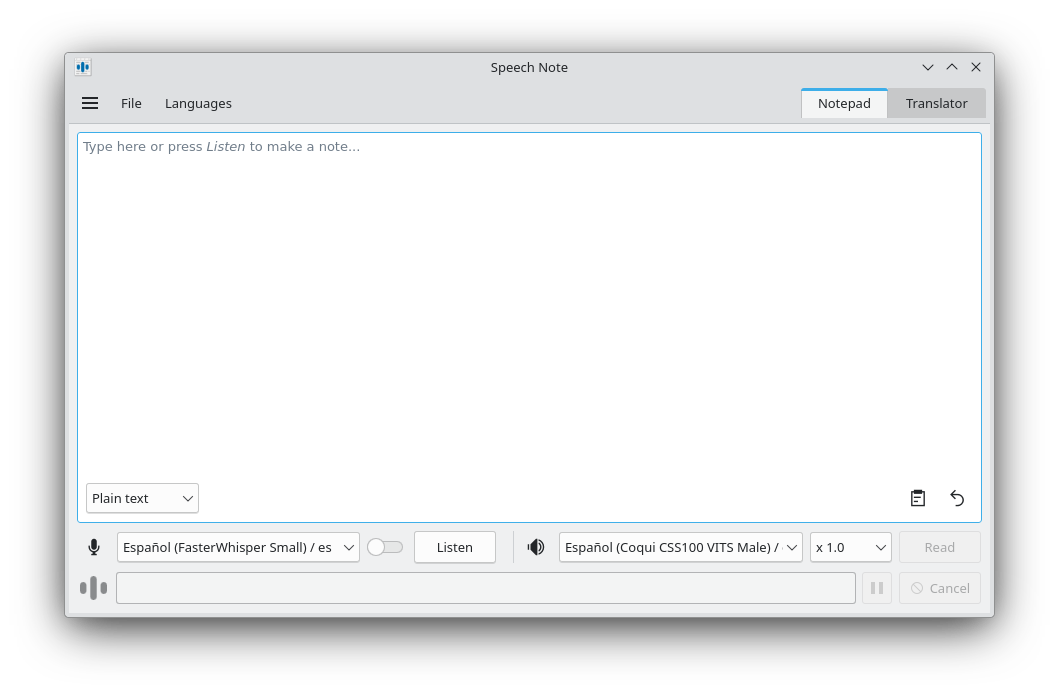Click the Speech Note app icon

[83, 67]
